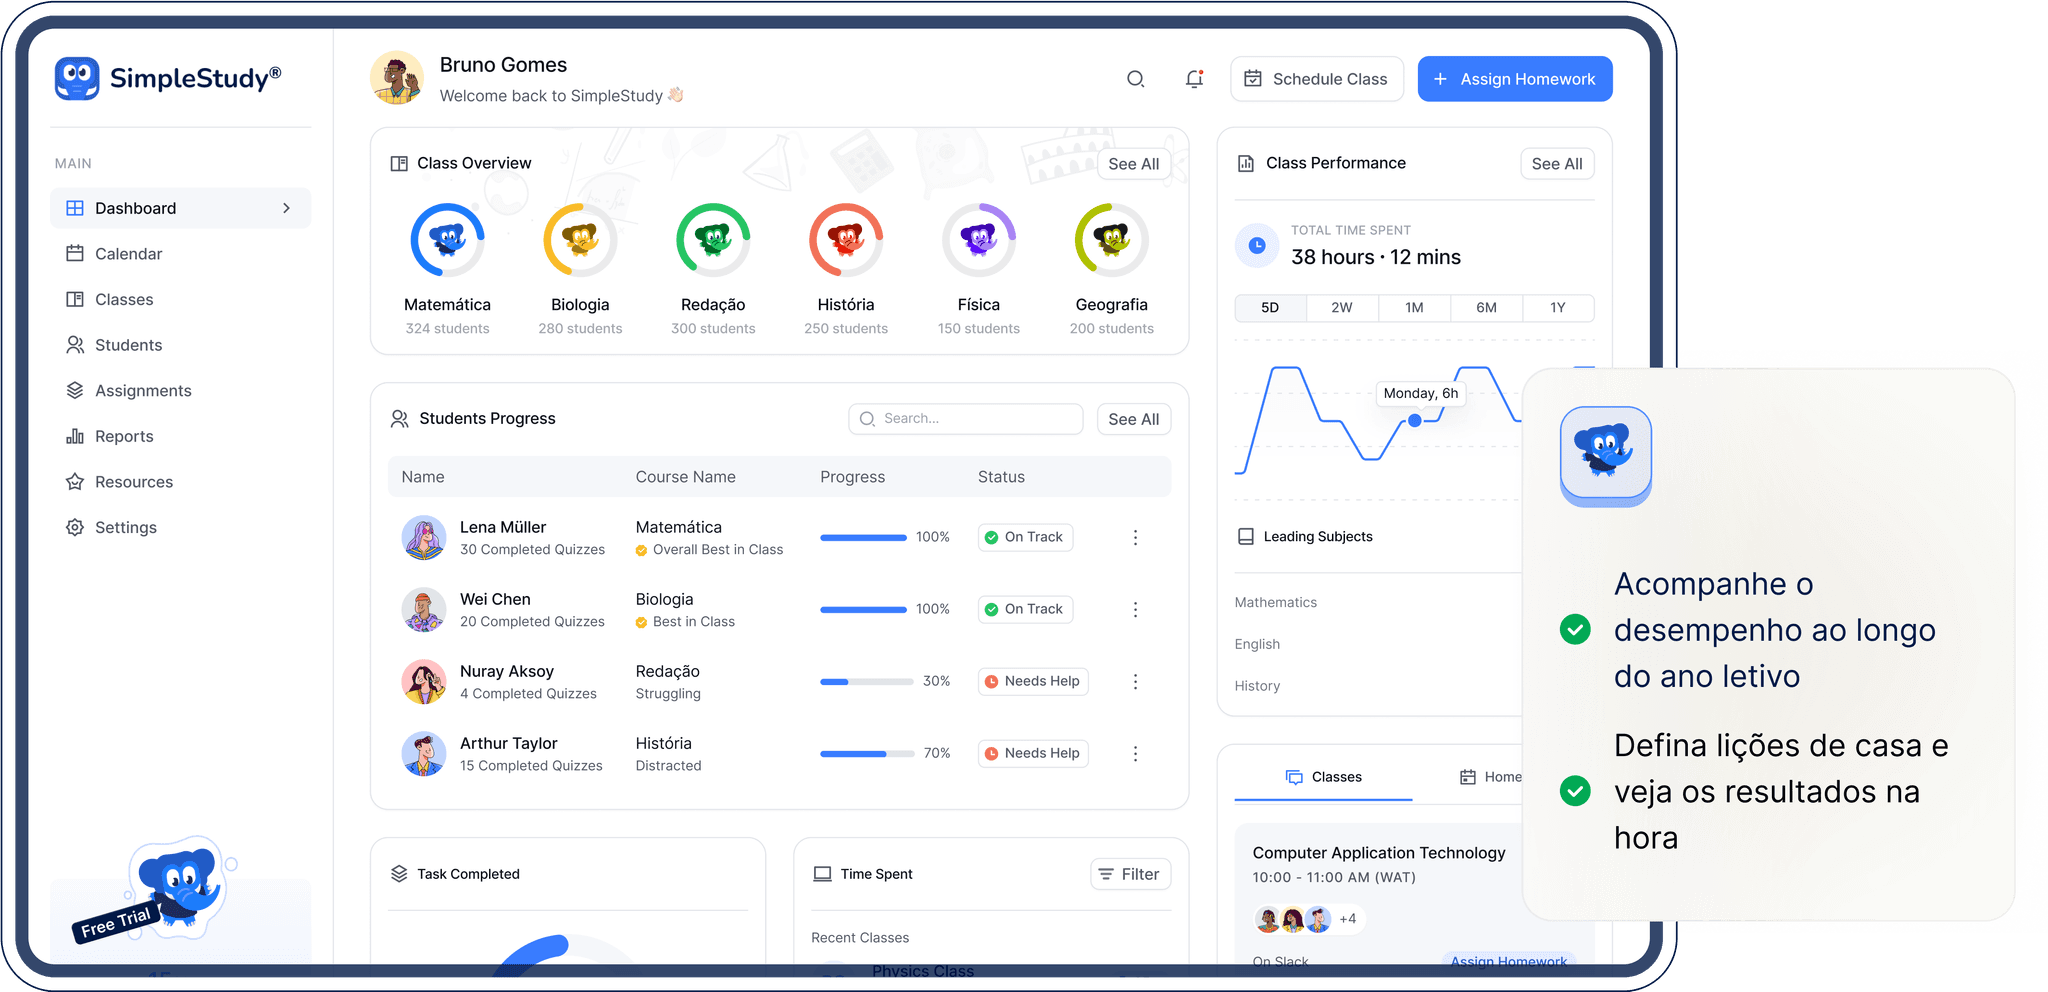Click the Monday data point on chart
This screenshot has width=2048, height=992.
point(1415,421)
